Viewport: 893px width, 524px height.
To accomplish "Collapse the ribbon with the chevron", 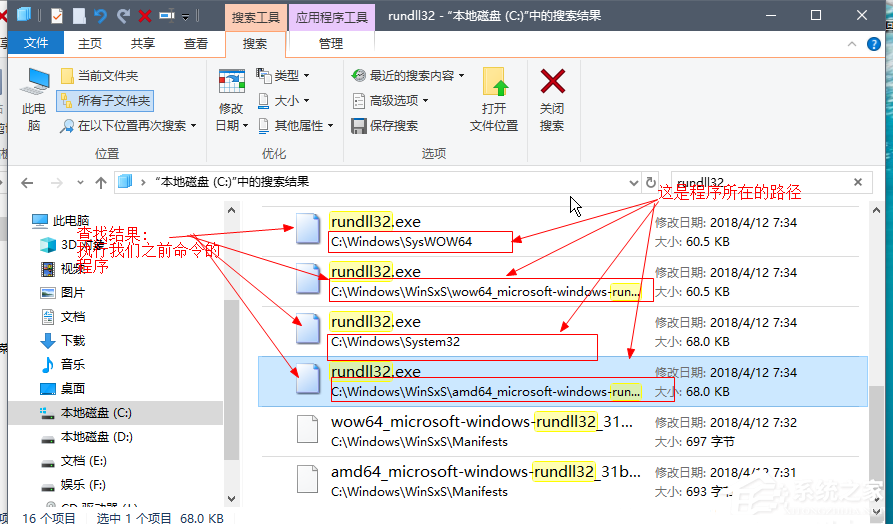I will pyautogui.click(x=851, y=44).
